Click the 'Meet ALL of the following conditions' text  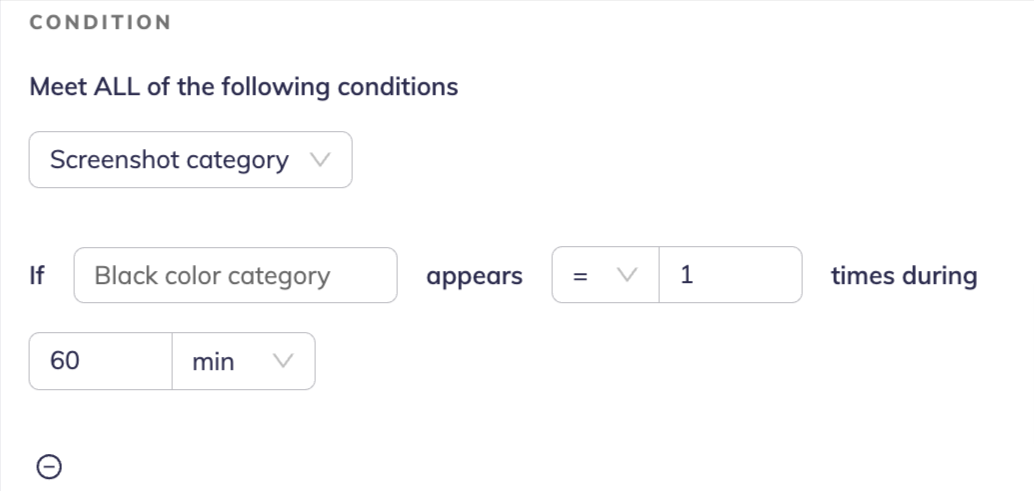coord(244,87)
